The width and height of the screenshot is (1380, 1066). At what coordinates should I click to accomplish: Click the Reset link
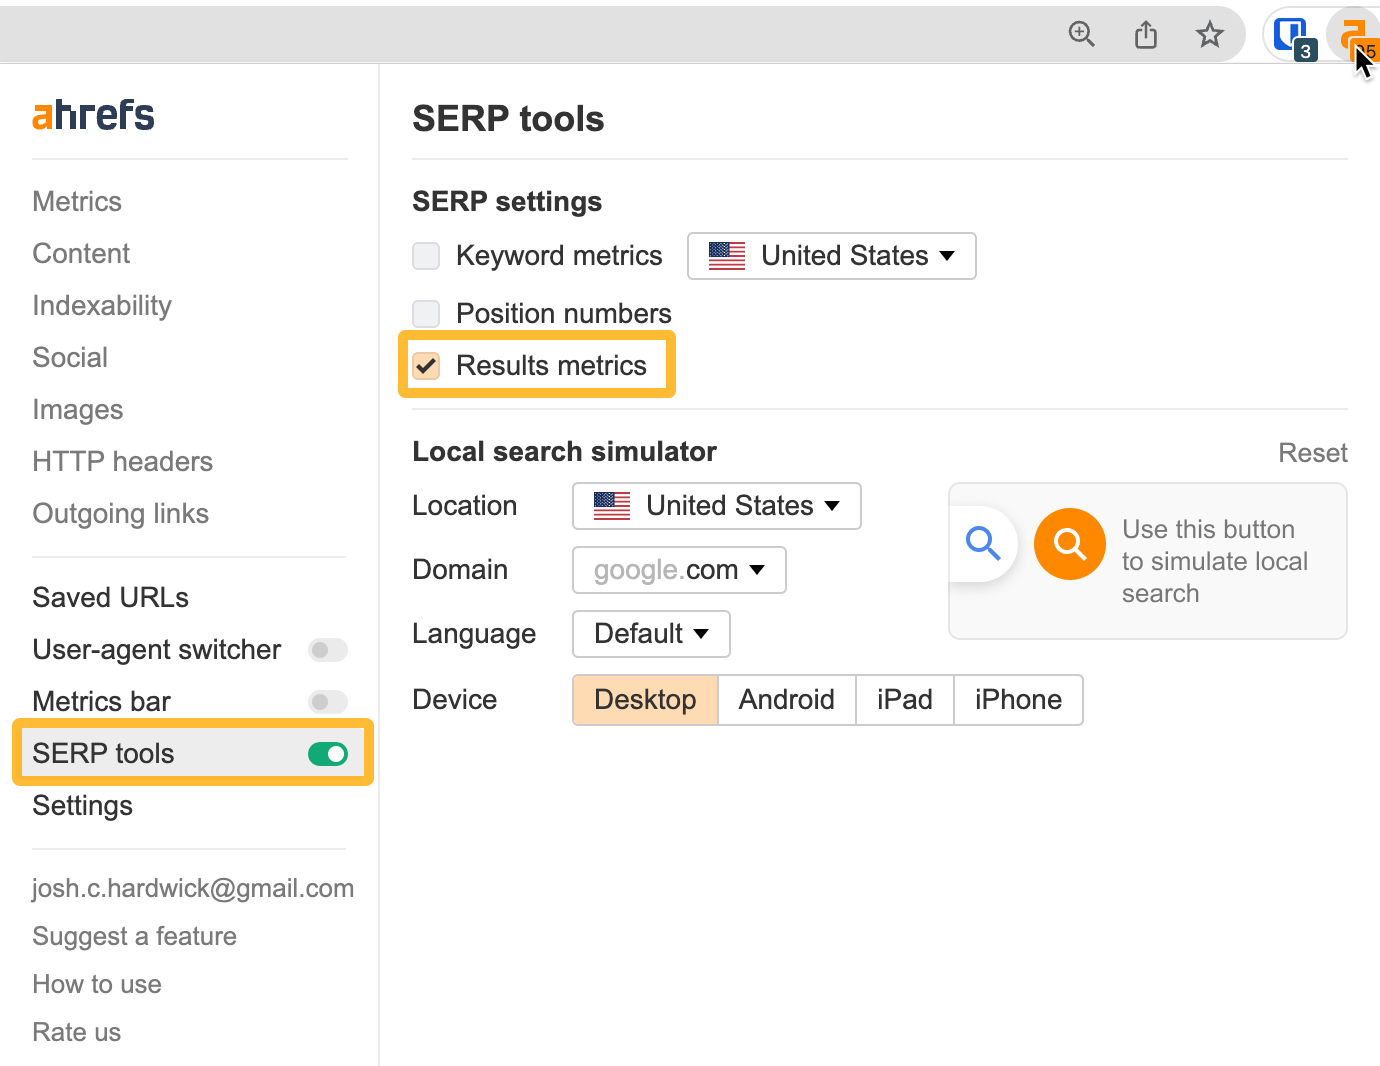tap(1313, 452)
